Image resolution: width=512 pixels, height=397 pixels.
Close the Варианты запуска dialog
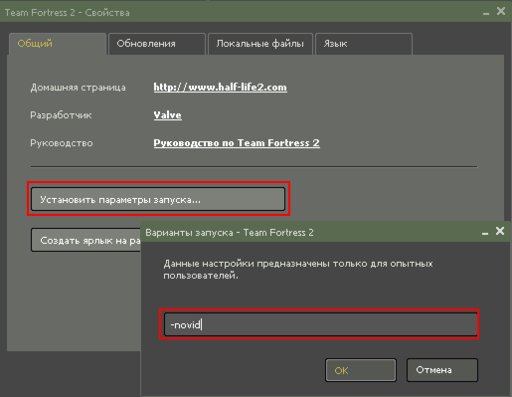(x=500, y=231)
